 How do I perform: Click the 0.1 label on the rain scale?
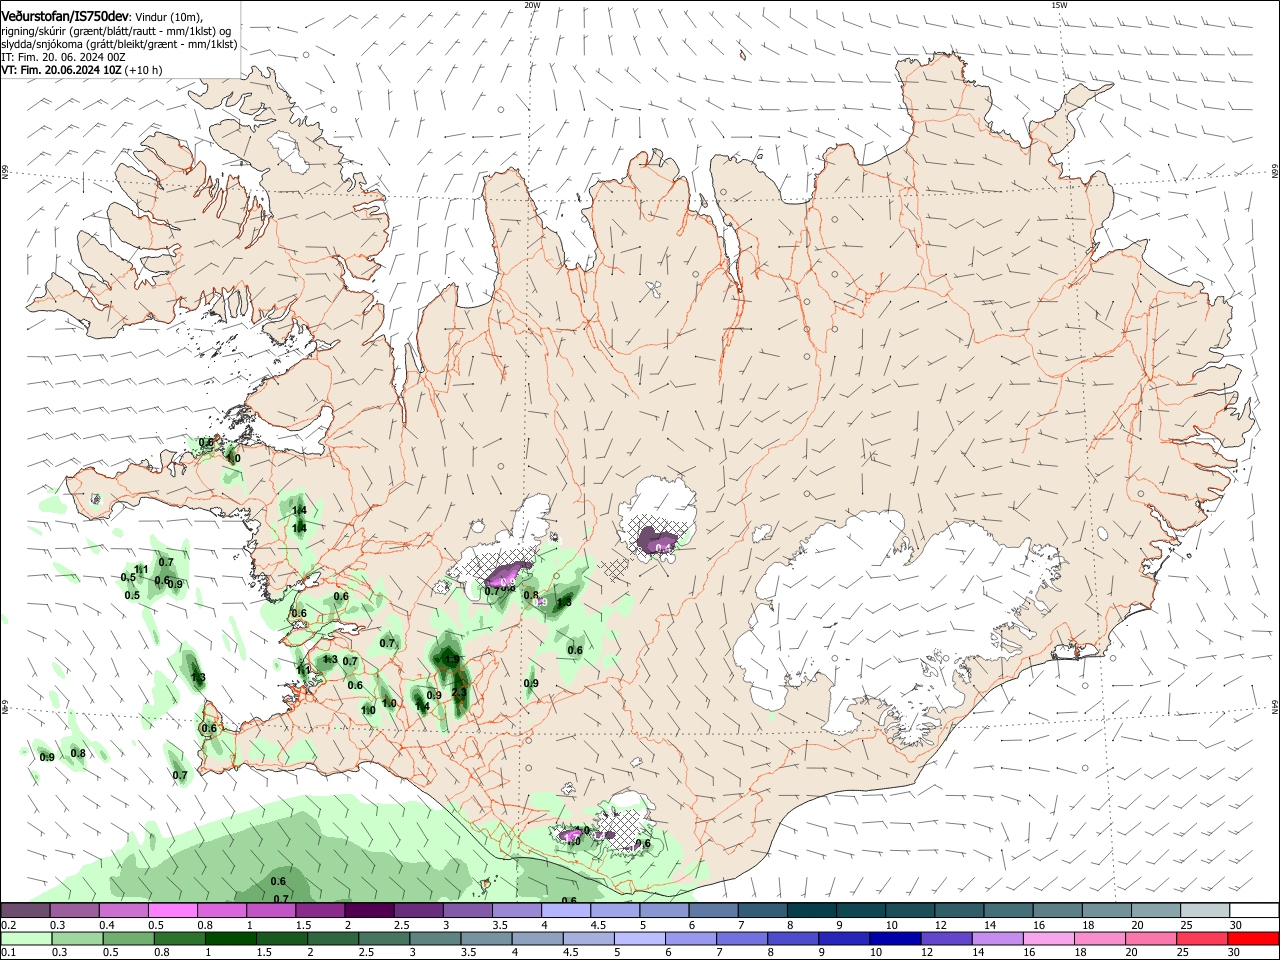click(x=7, y=953)
